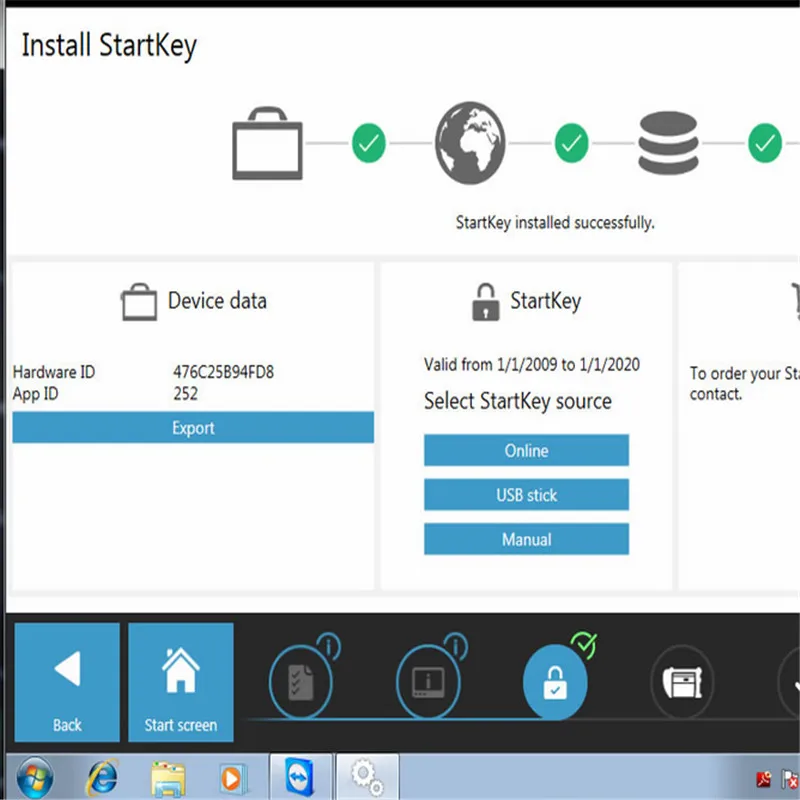This screenshot has height=800, width=800.
Task: Choose USB stick as StartKey source
Action: [x=526, y=494]
